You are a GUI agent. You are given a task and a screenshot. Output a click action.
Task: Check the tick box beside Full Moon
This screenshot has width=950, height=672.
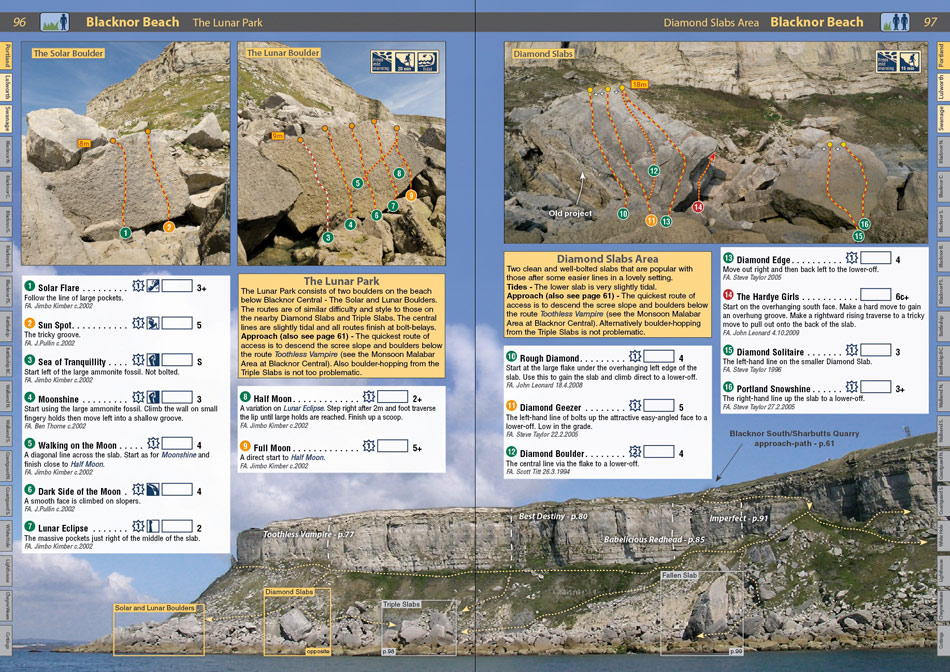pos(392,446)
